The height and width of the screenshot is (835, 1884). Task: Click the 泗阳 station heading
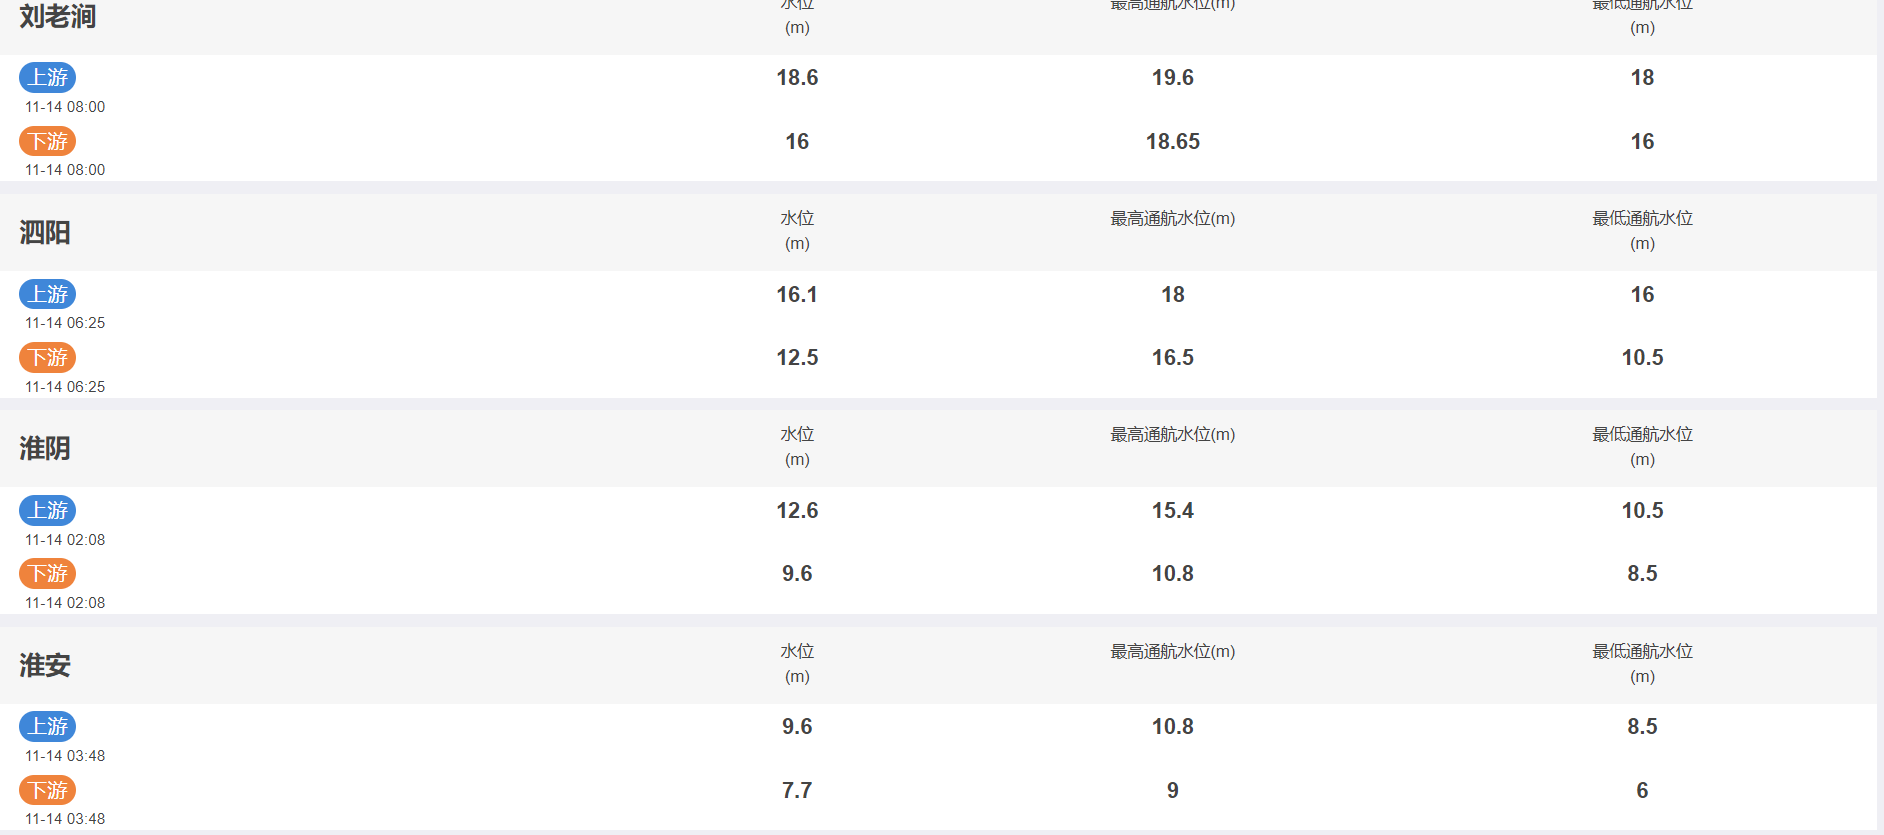click(x=45, y=232)
